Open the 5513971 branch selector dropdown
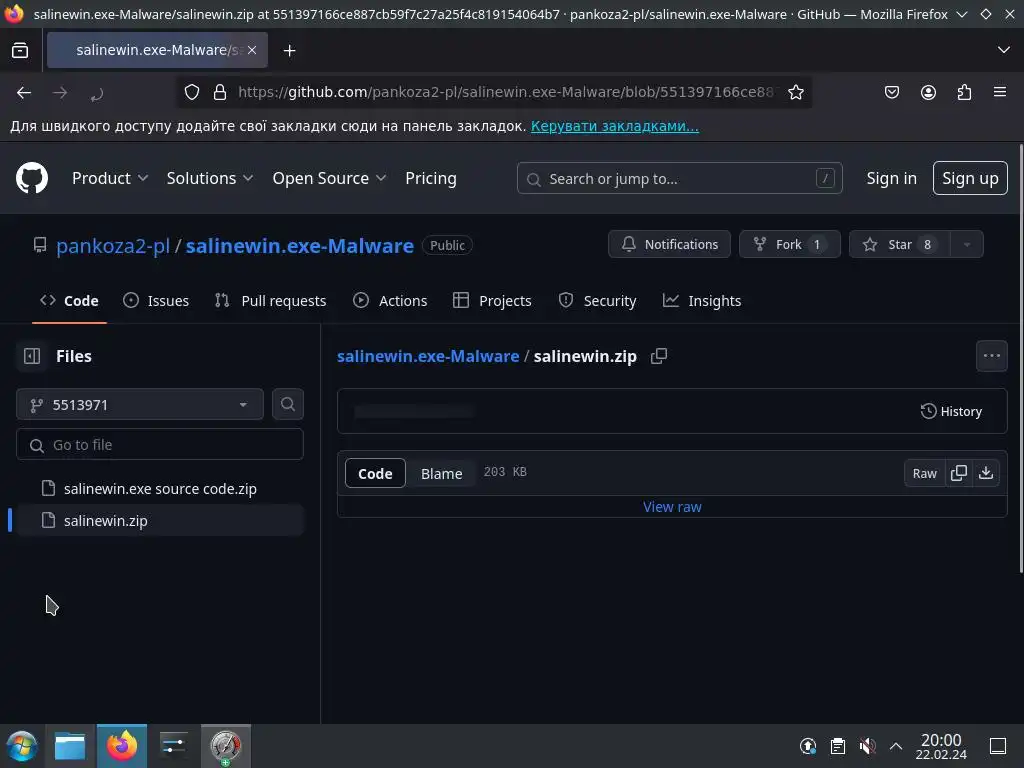 (140, 405)
